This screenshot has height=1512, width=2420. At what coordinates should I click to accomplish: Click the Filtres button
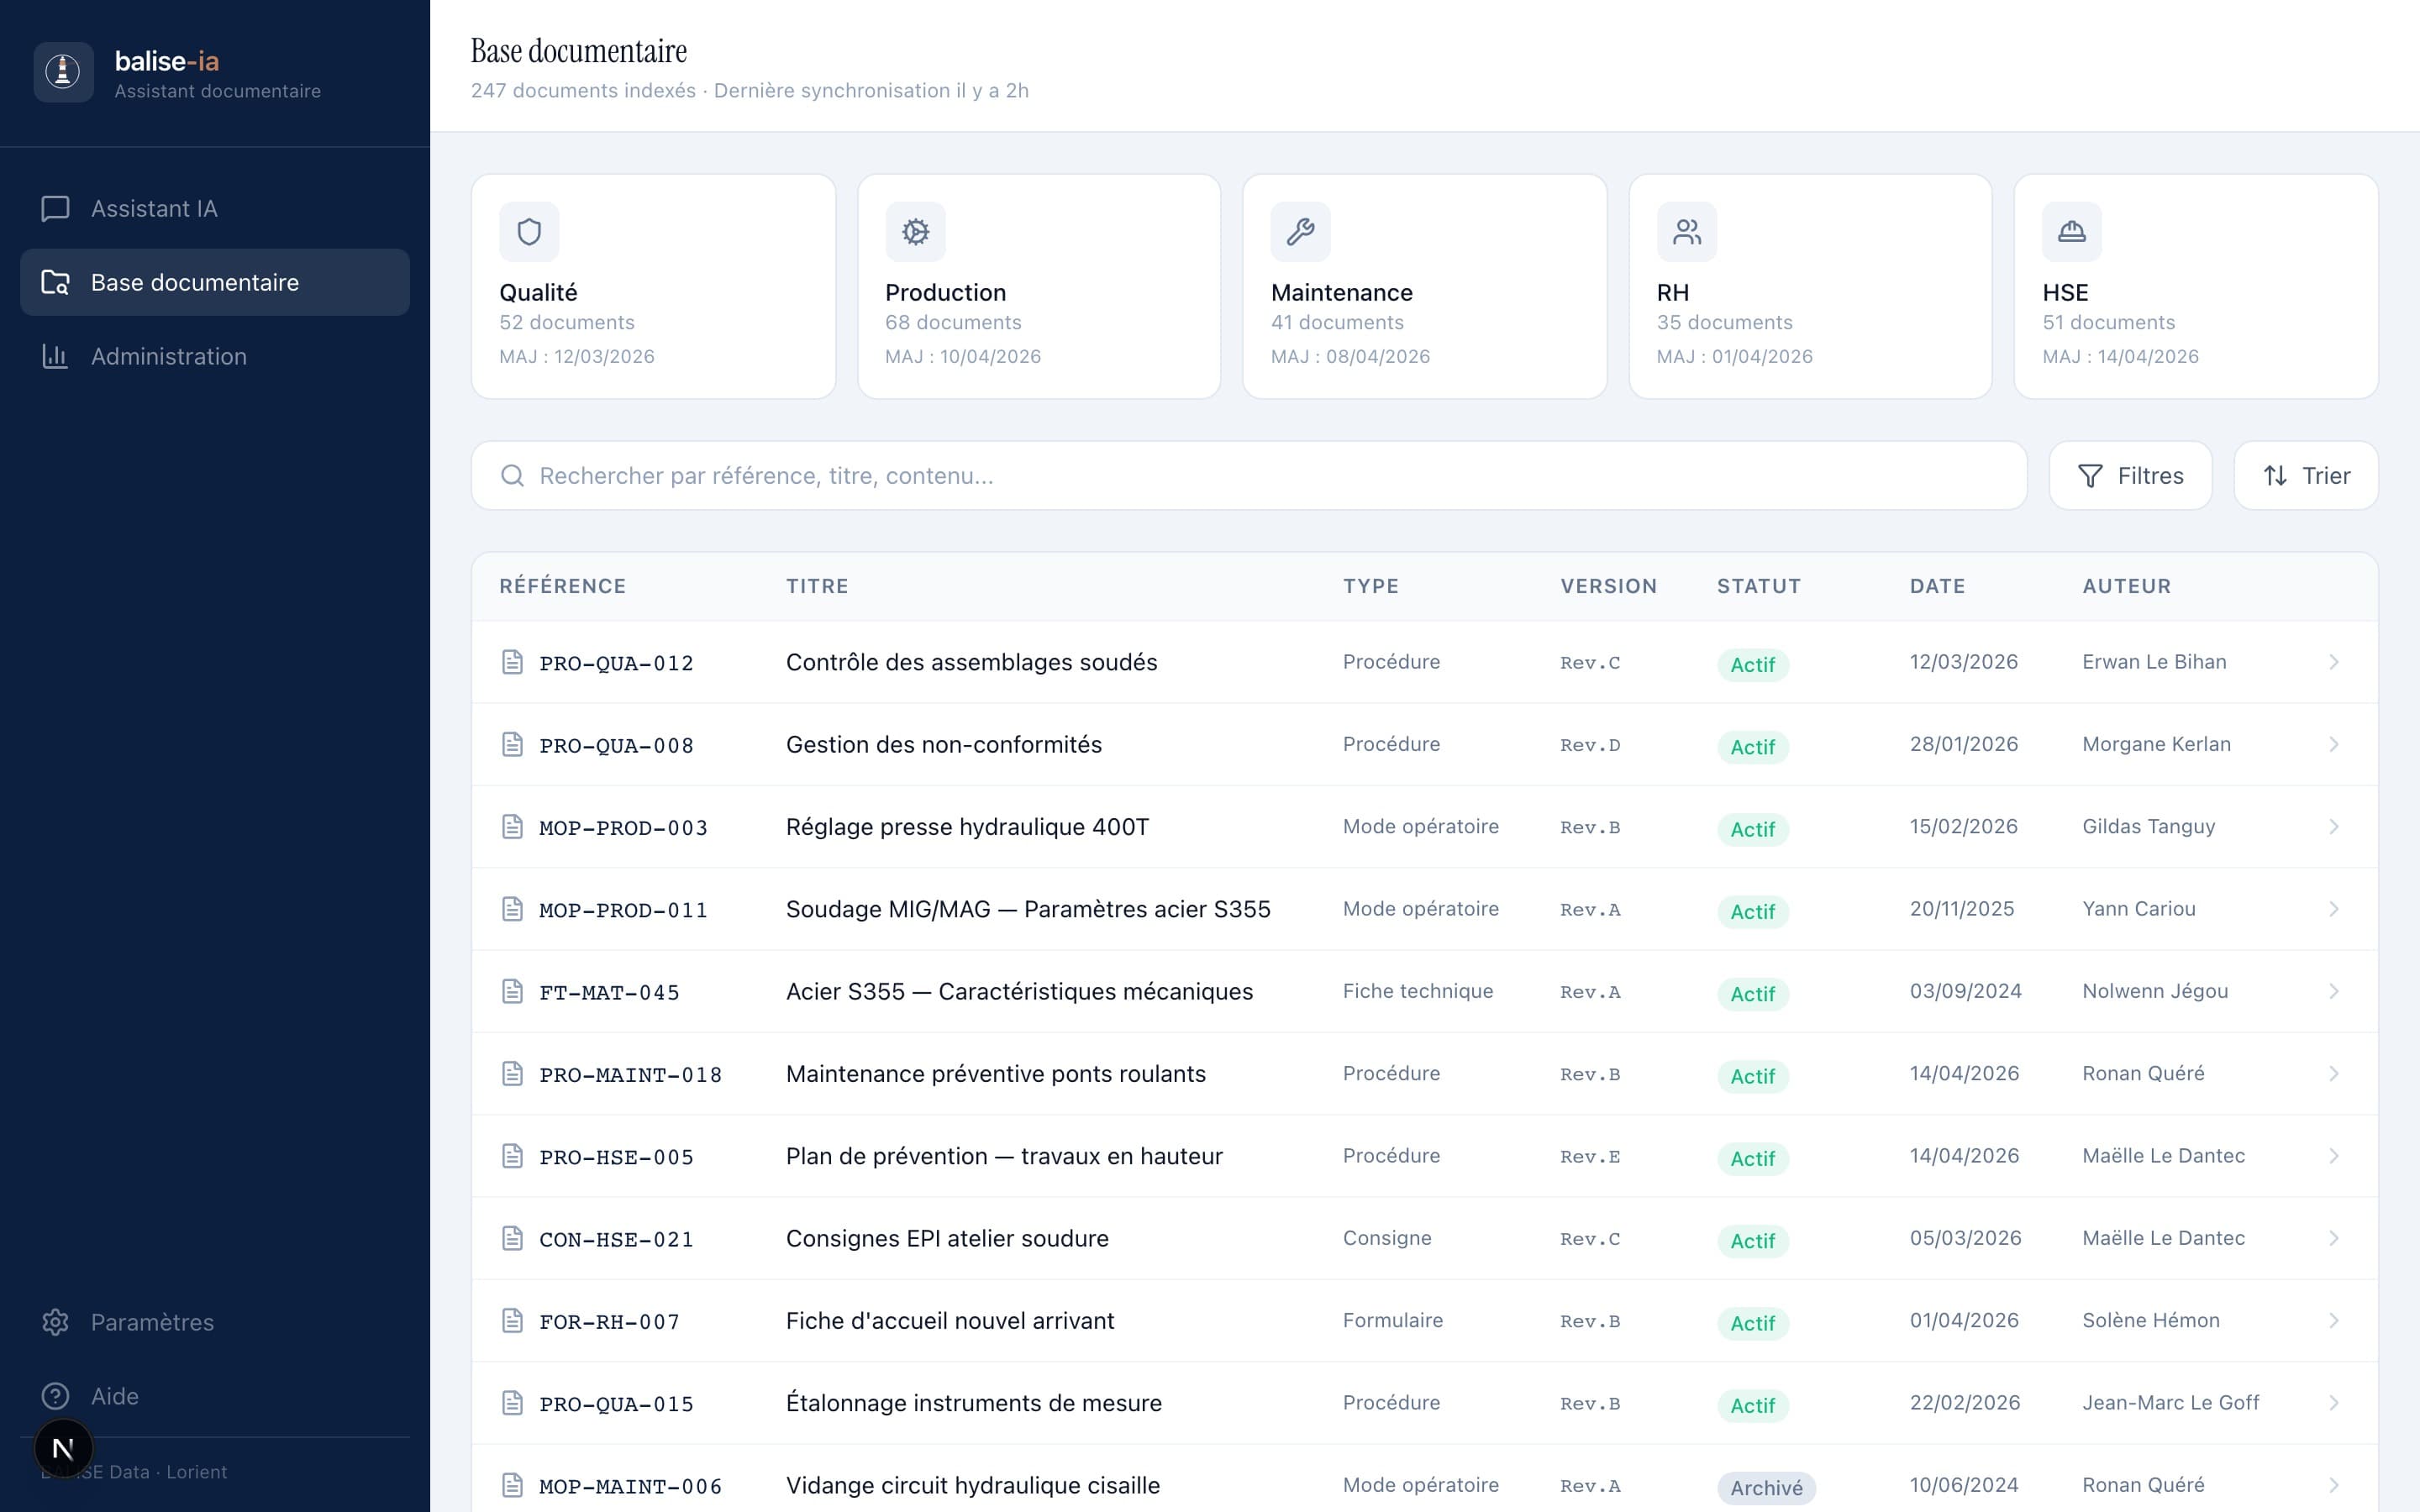coord(2130,475)
